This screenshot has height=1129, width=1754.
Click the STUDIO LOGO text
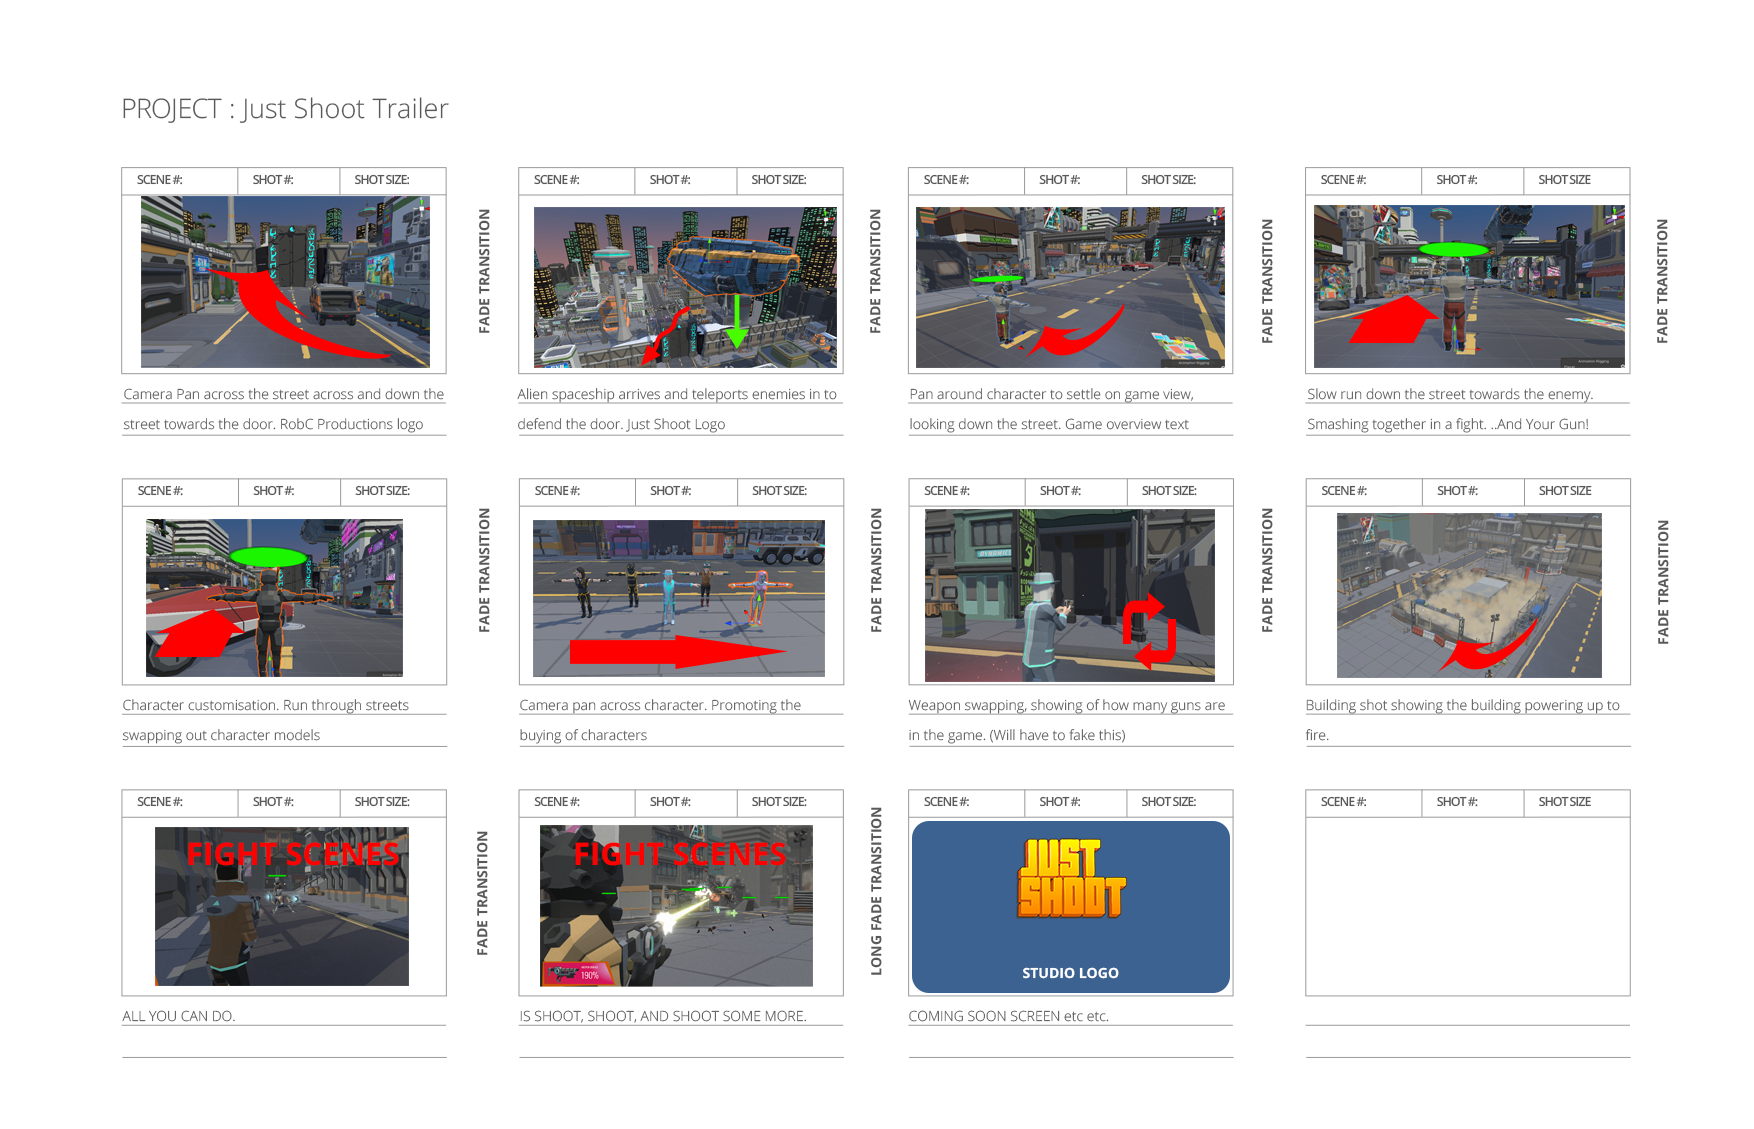pos(1070,973)
